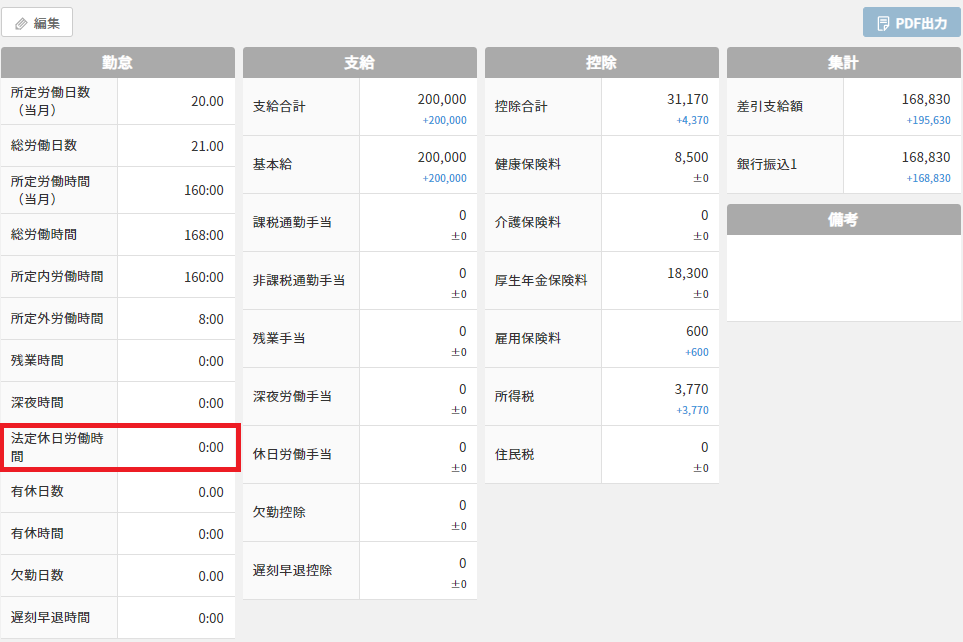Click the 健康保険料 value 8,500
This screenshot has height=642, width=963.
tap(691, 157)
